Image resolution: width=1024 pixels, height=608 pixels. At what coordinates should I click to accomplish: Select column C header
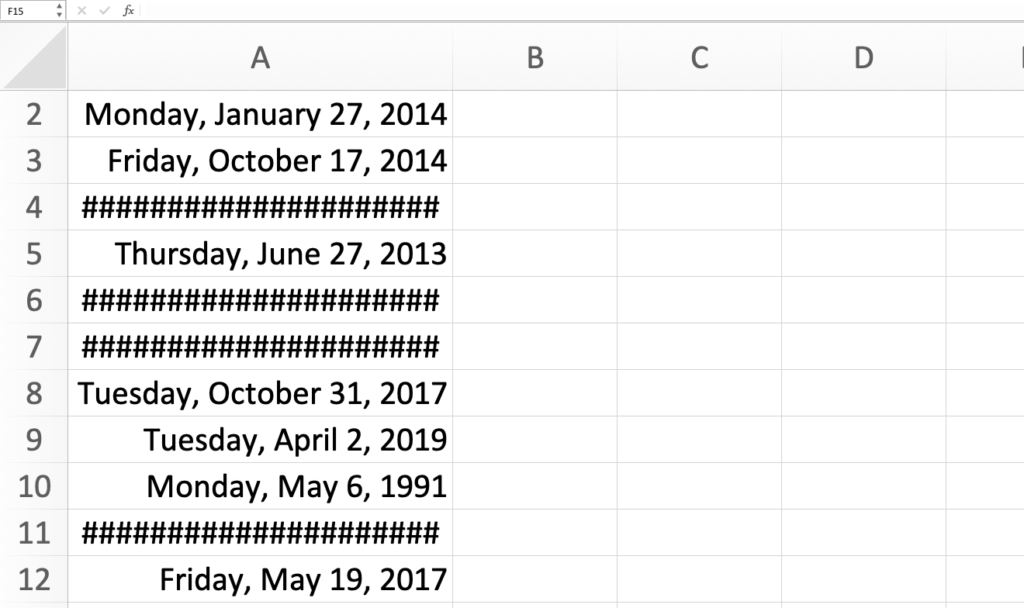699,58
